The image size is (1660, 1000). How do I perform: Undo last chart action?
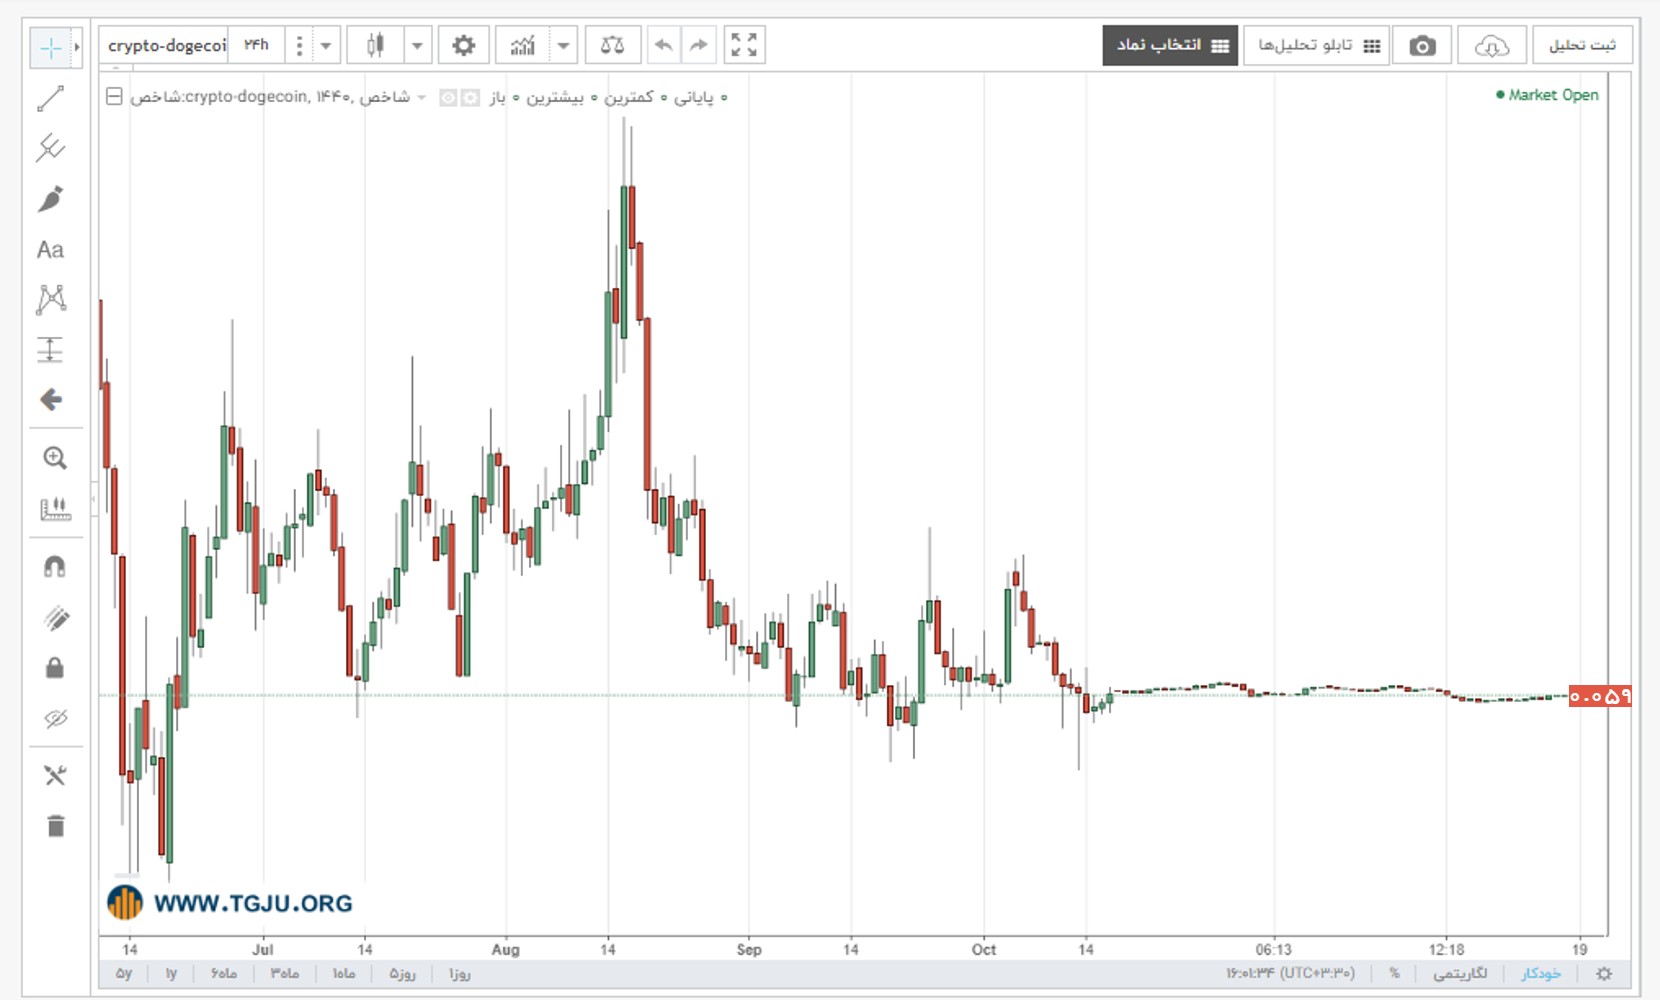[x=663, y=45]
